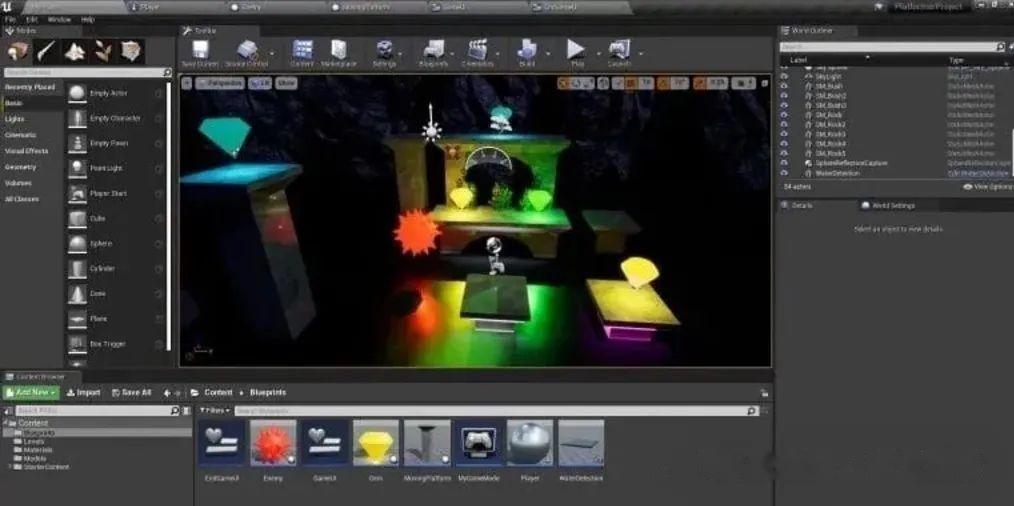Select the Foliage mode icon
Image resolution: width=1014 pixels, height=506 pixels.
point(103,51)
